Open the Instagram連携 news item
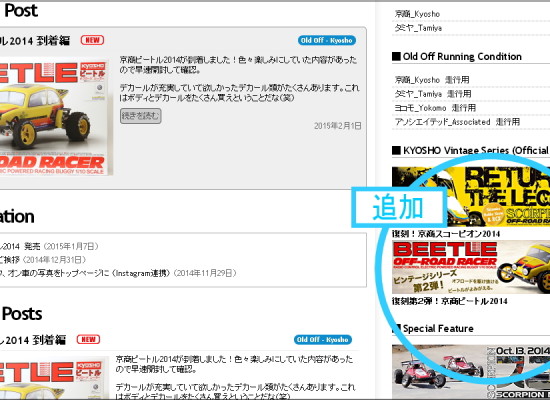550x400 pixels. 118,273
